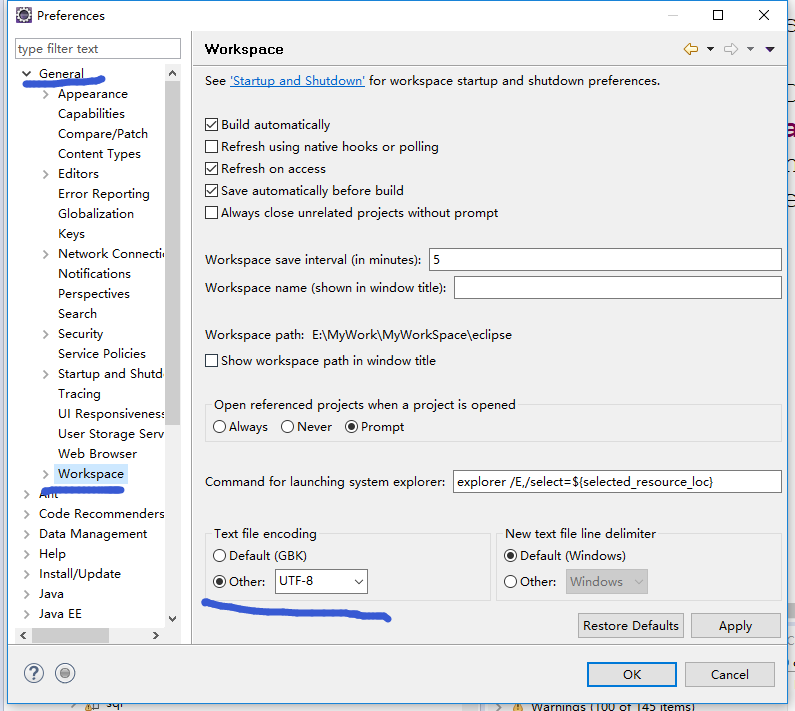Viewport: 795px width, 711px height.
Task: Select Notifications in the tree
Action: [x=94, y=274]
